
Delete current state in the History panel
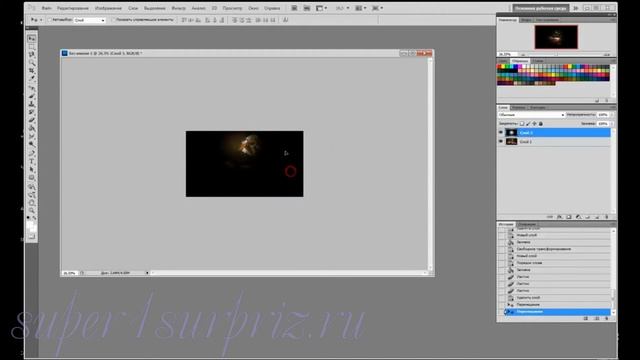tap(607, 318)
